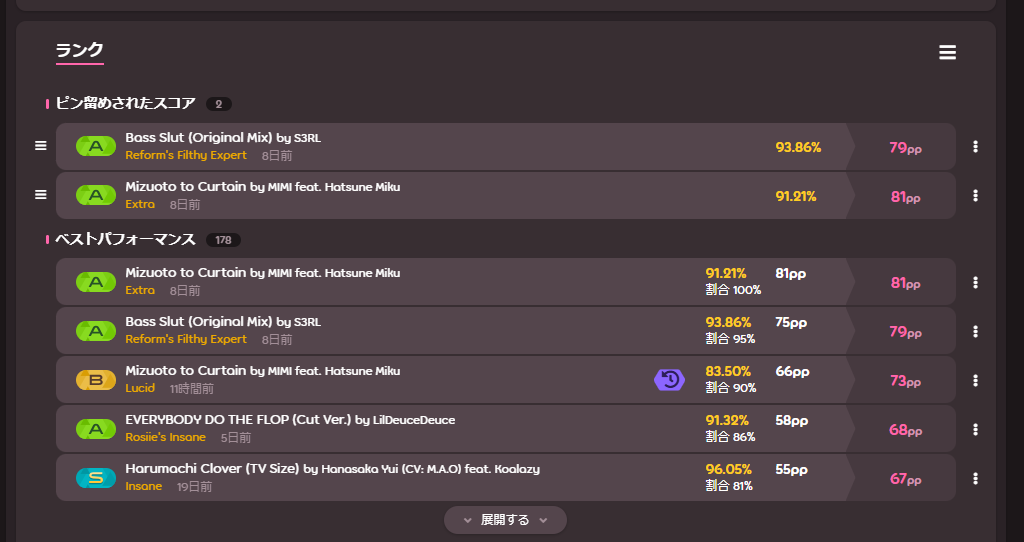1024x542 pixels.
Task: Open Harumachi Clover (TV Size) beatmap link
Action: click(x=212, y=469)
